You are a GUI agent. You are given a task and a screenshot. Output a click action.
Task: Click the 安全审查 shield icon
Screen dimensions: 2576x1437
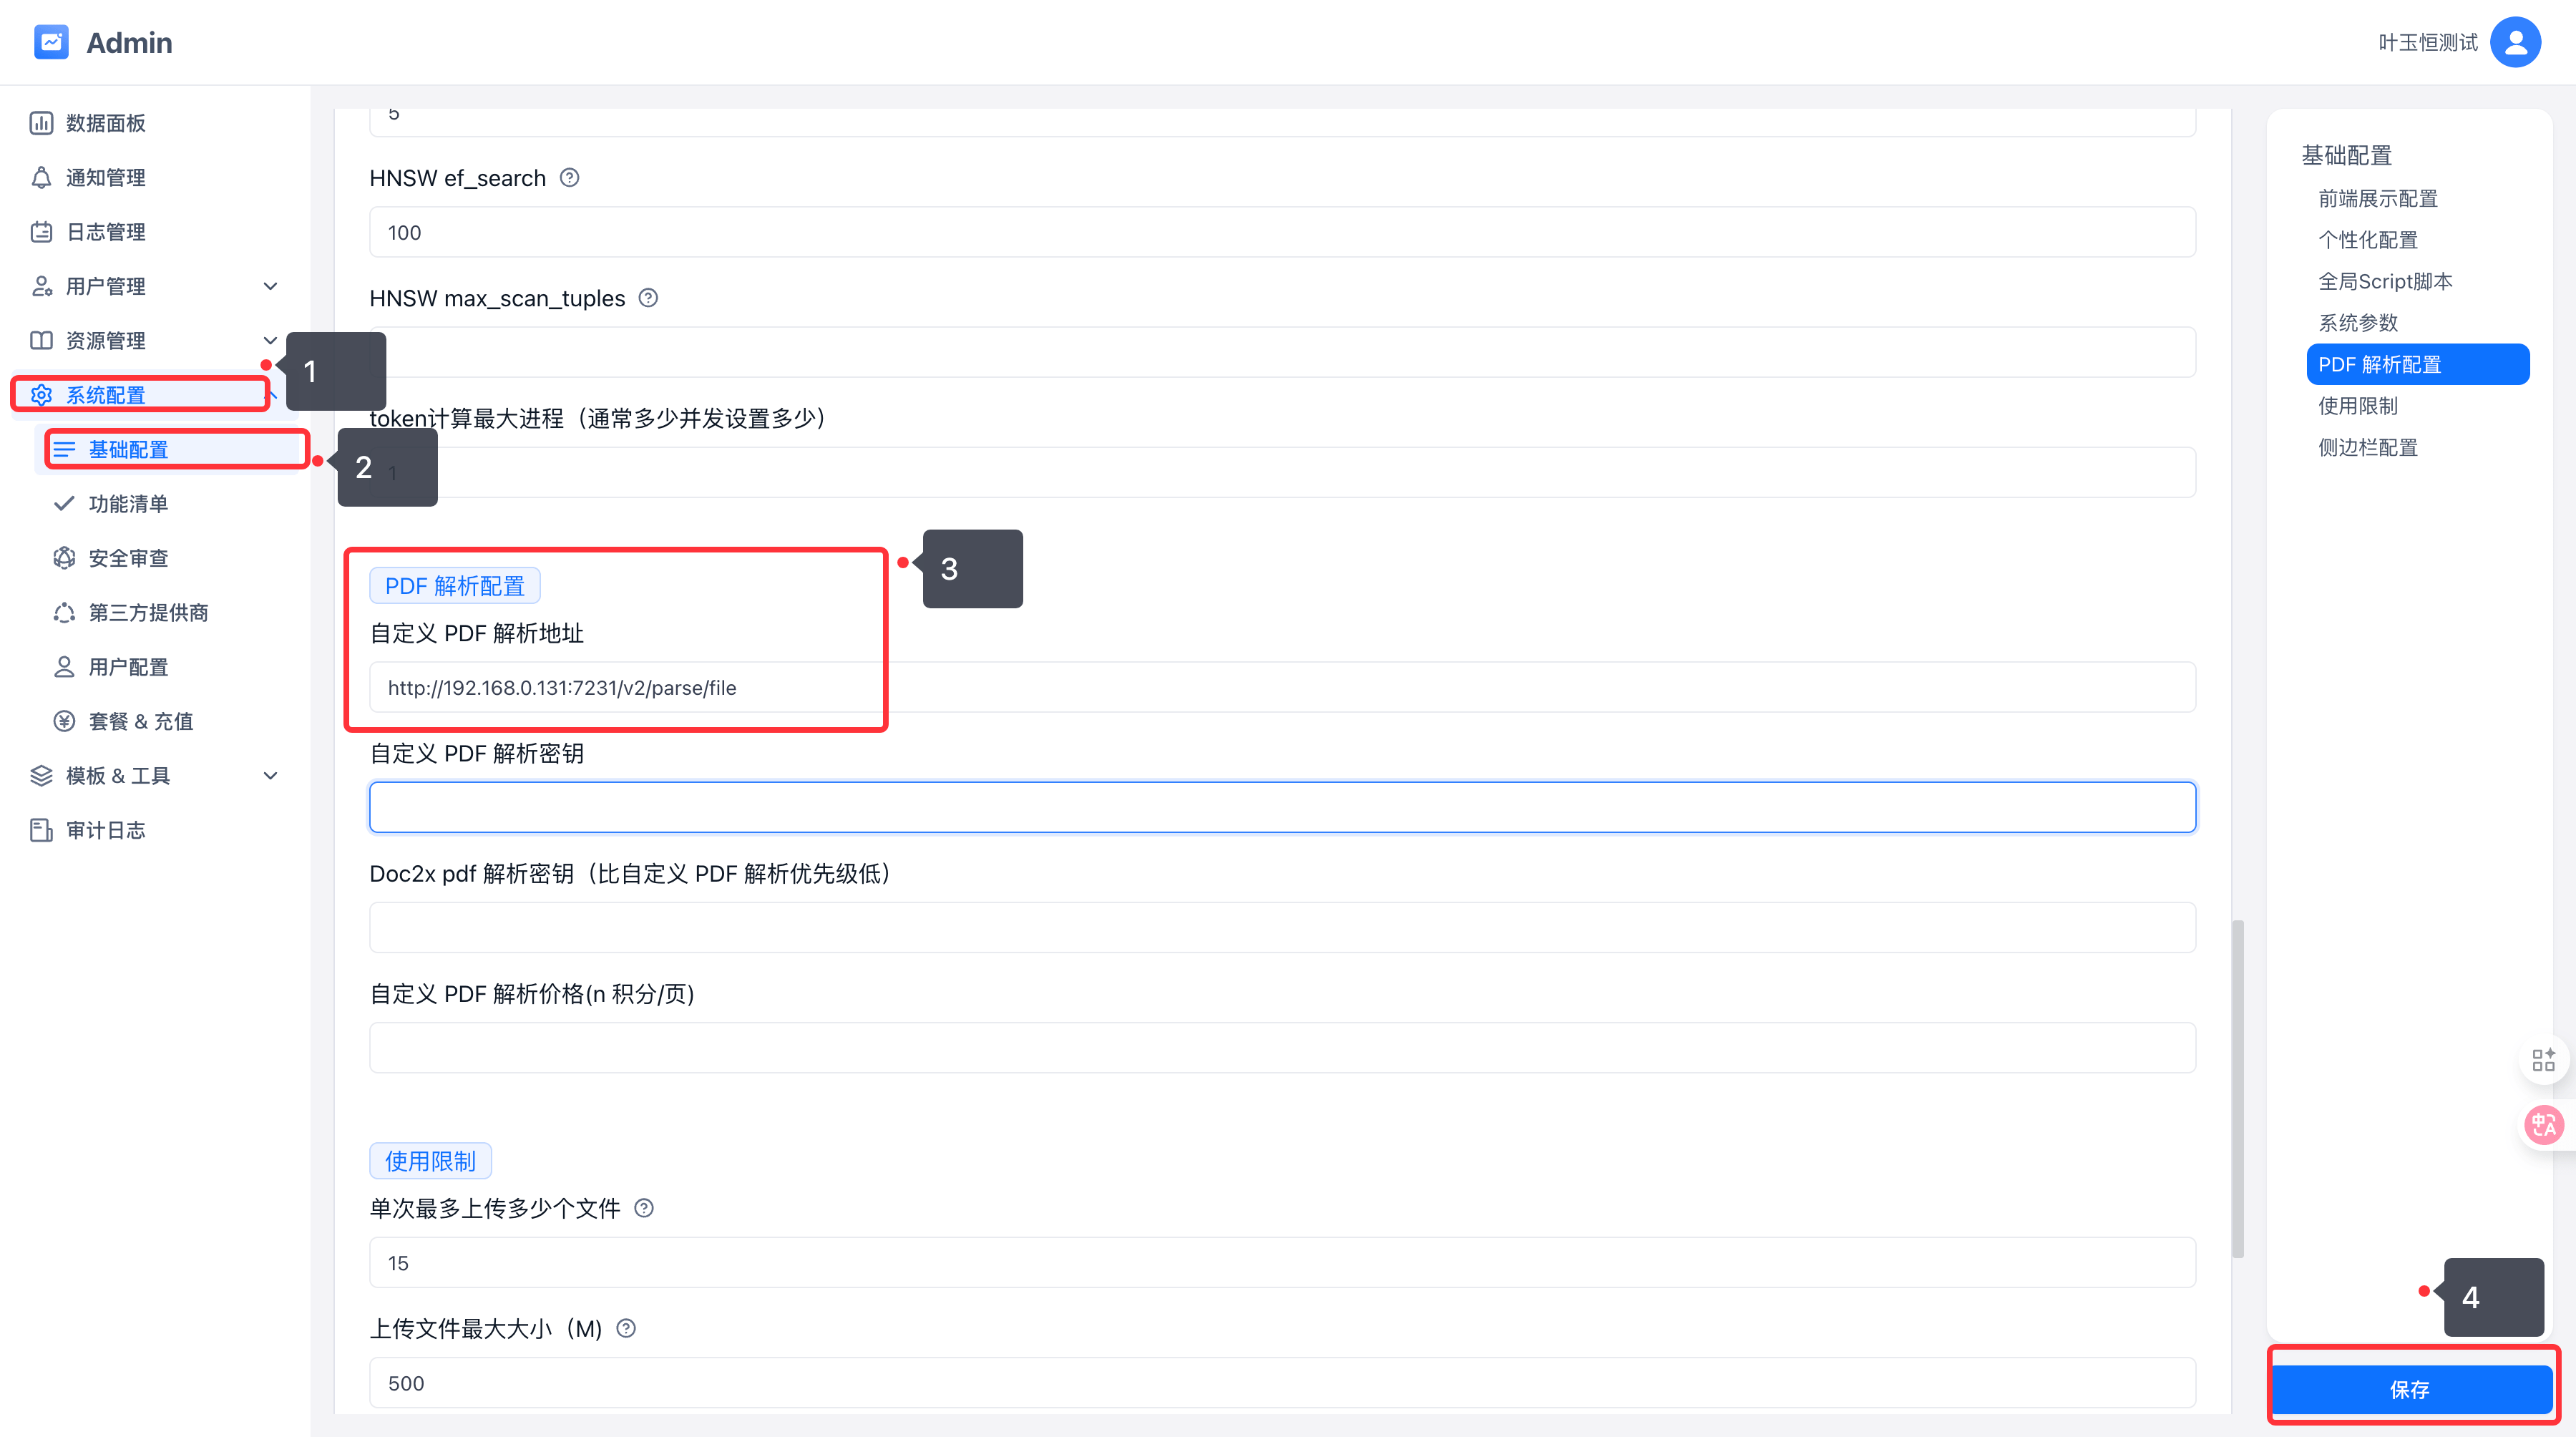(64, 557)
